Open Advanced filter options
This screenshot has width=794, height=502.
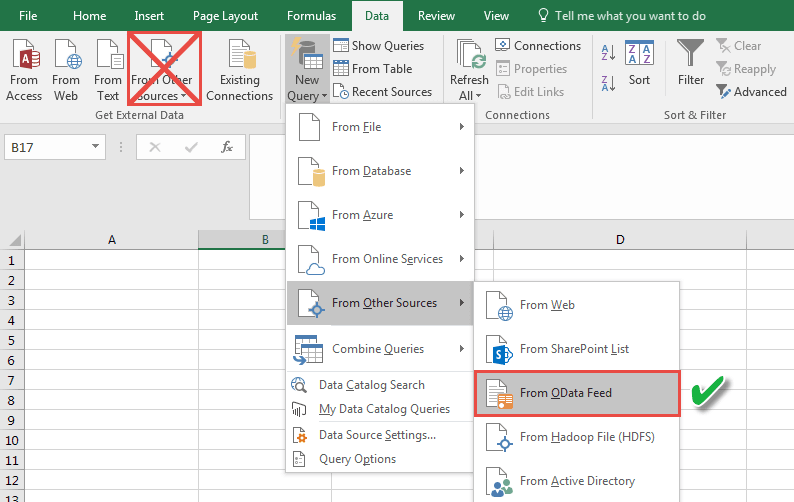(x=751, y=92)
